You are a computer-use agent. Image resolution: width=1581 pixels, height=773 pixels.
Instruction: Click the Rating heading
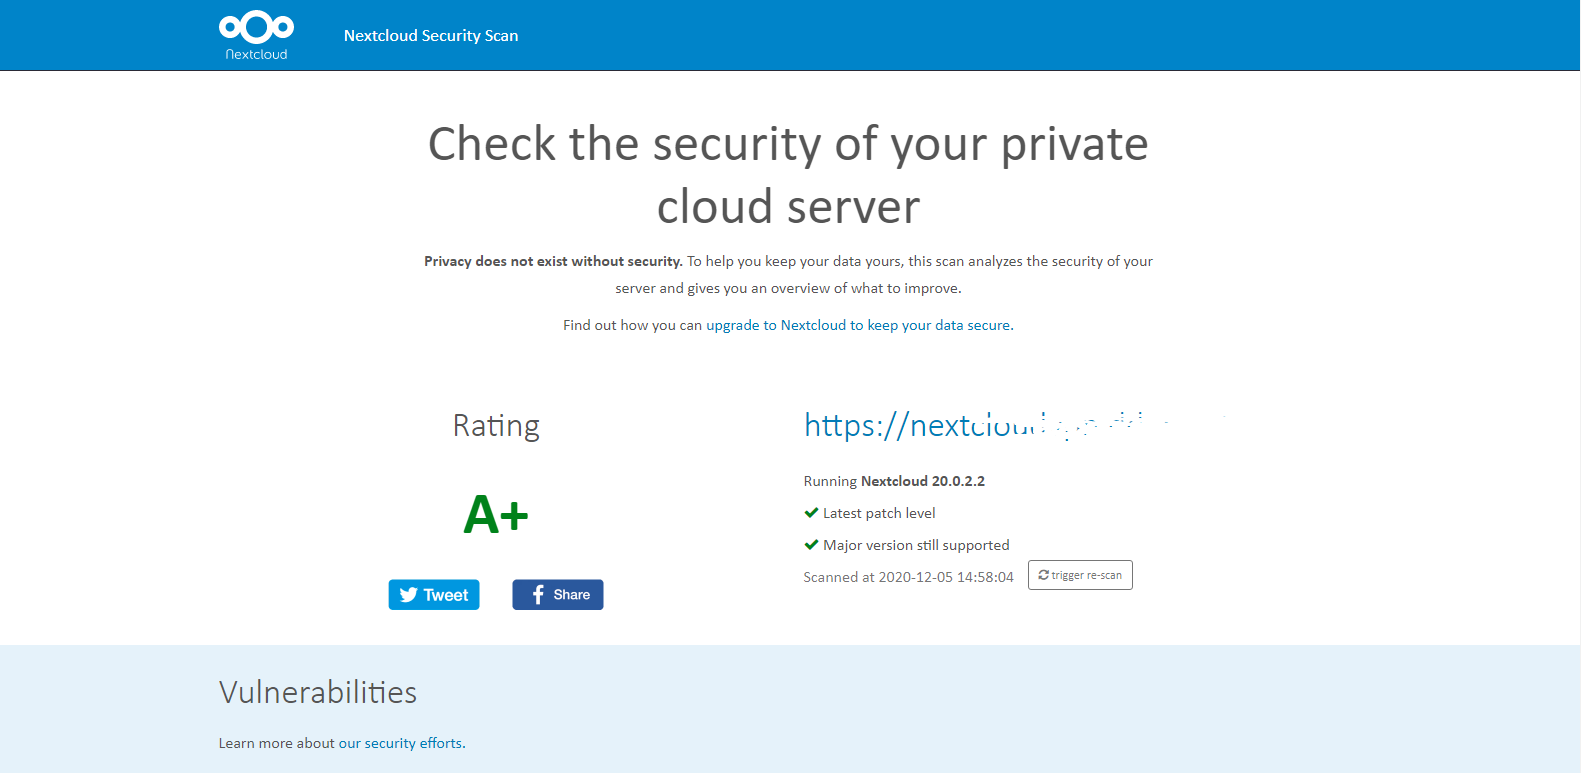[x=496, y=426]
